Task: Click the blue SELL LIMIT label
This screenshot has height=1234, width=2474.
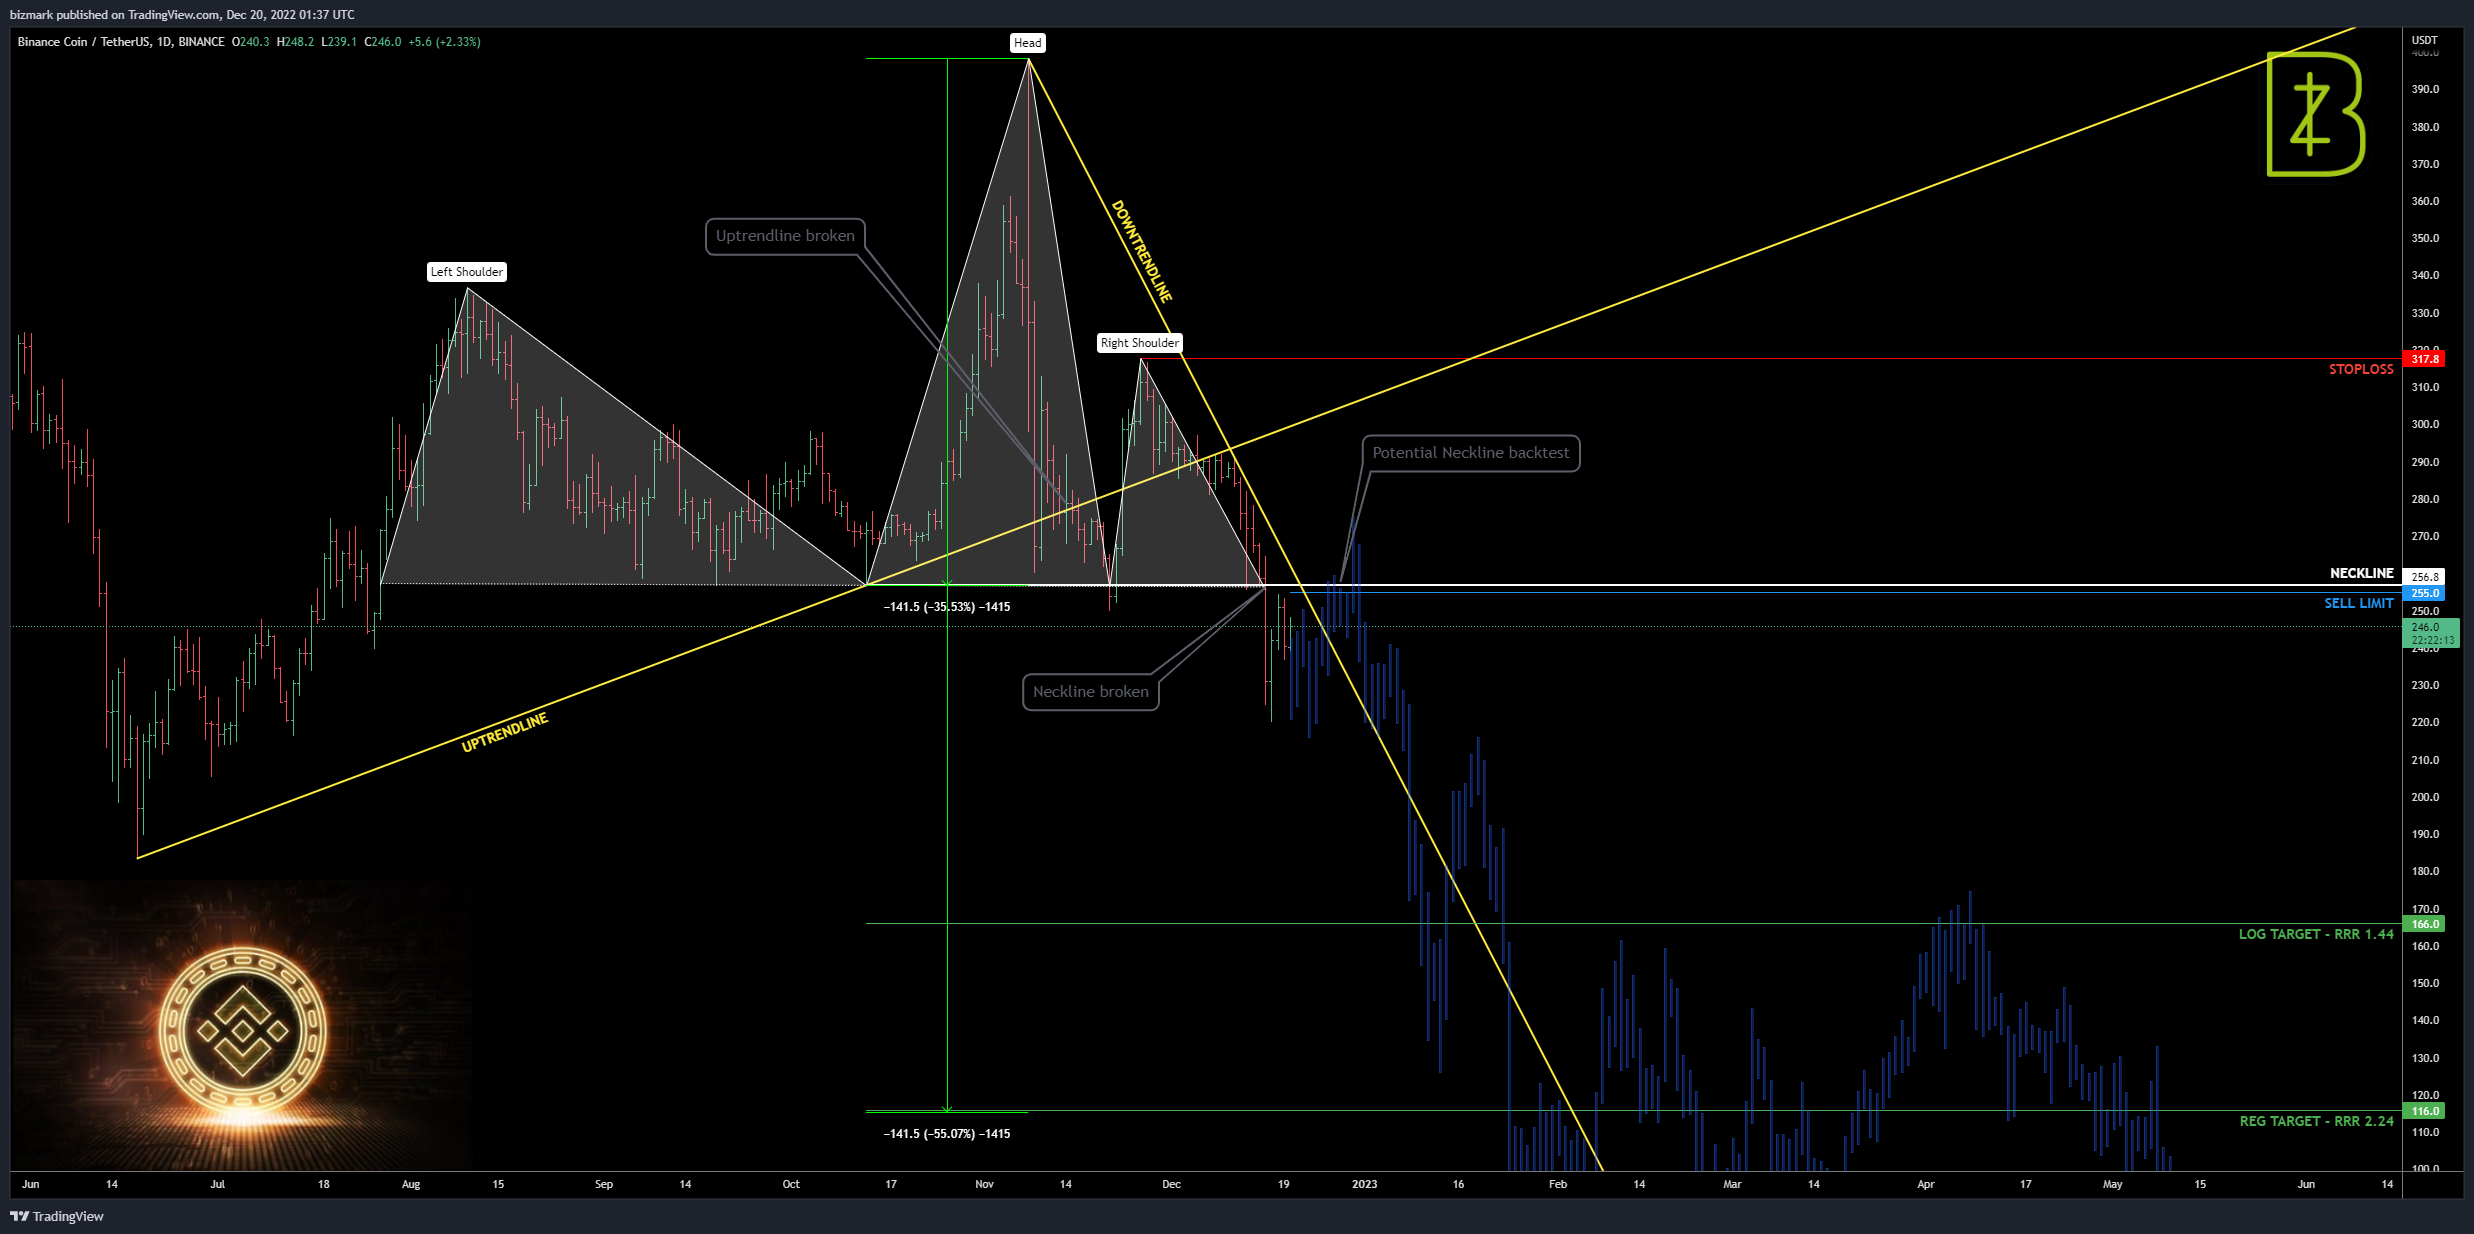Action: coord(2359,603)
